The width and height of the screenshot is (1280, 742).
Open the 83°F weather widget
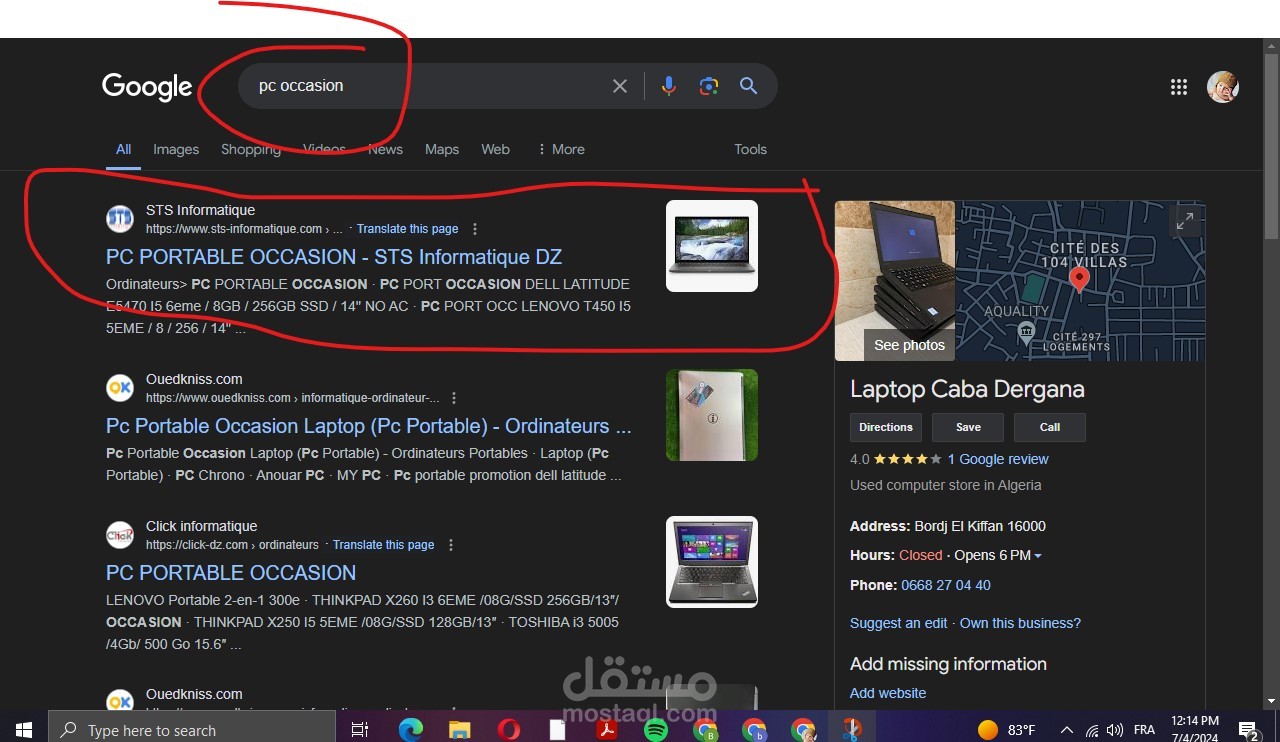(x=1006, y=729)
